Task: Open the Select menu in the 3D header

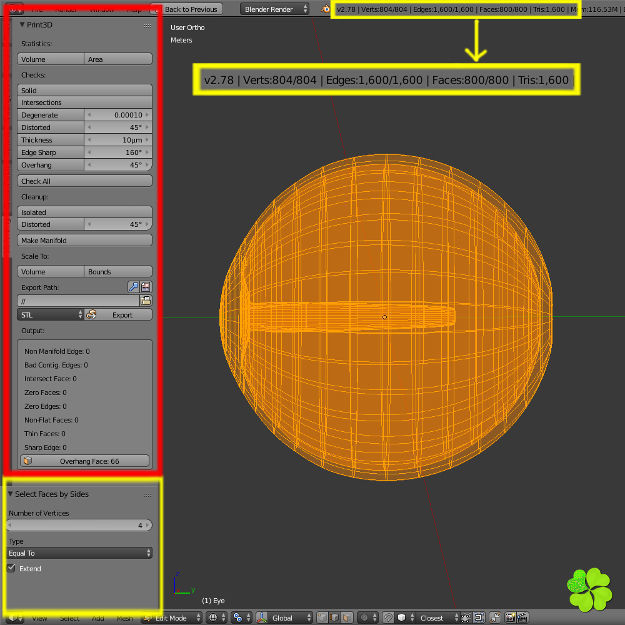Action: (69, 618)
